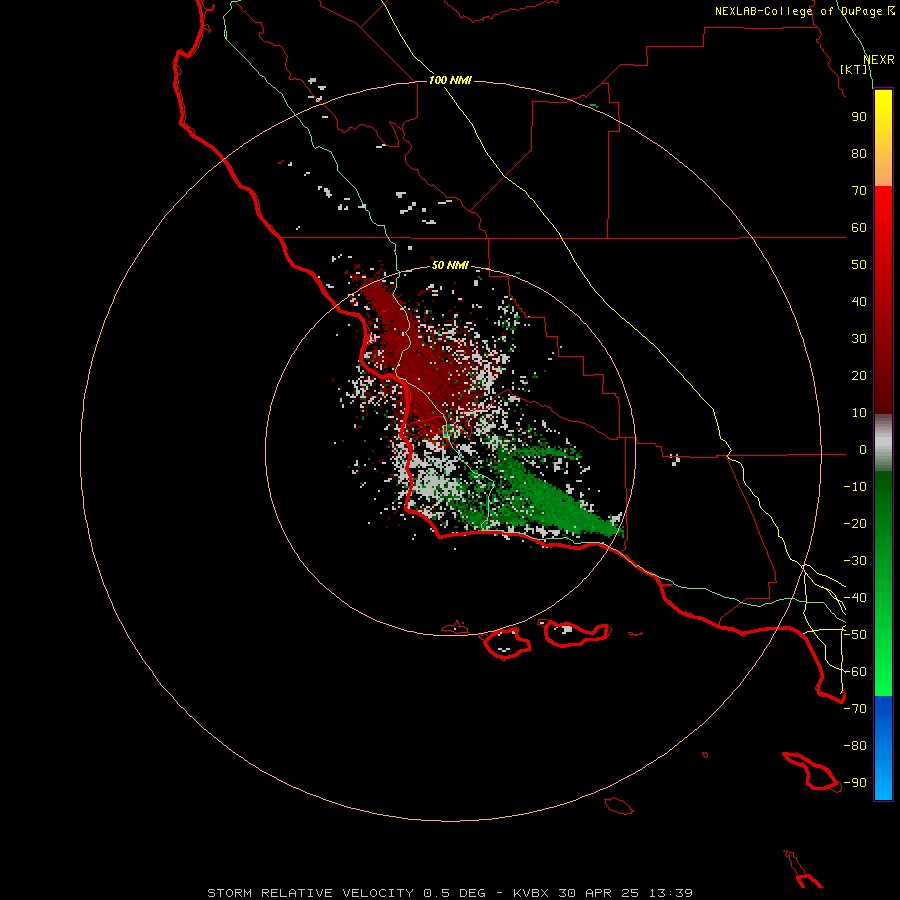The height and width of the screenshot is (900, 900).
Task: Click the 70 value on velocity scale
Action: click(859, 191)
